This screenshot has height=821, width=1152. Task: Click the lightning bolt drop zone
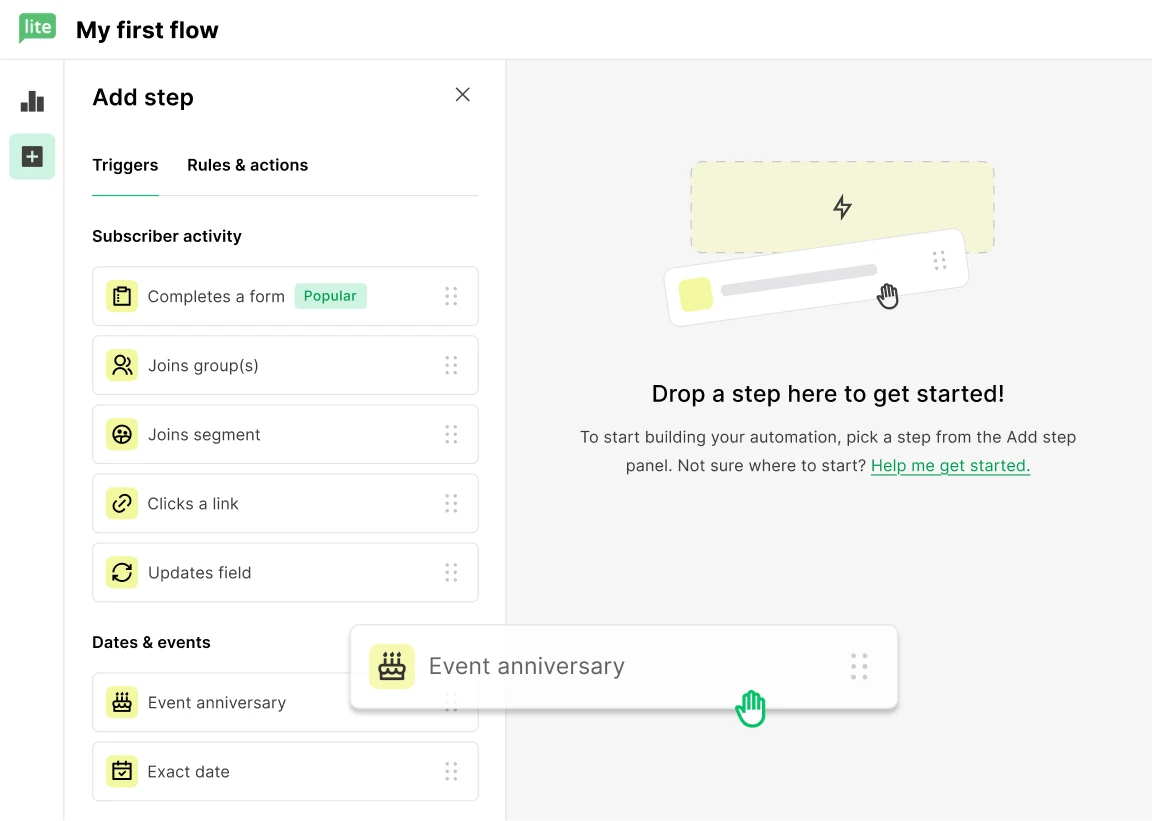click(842, 207)
